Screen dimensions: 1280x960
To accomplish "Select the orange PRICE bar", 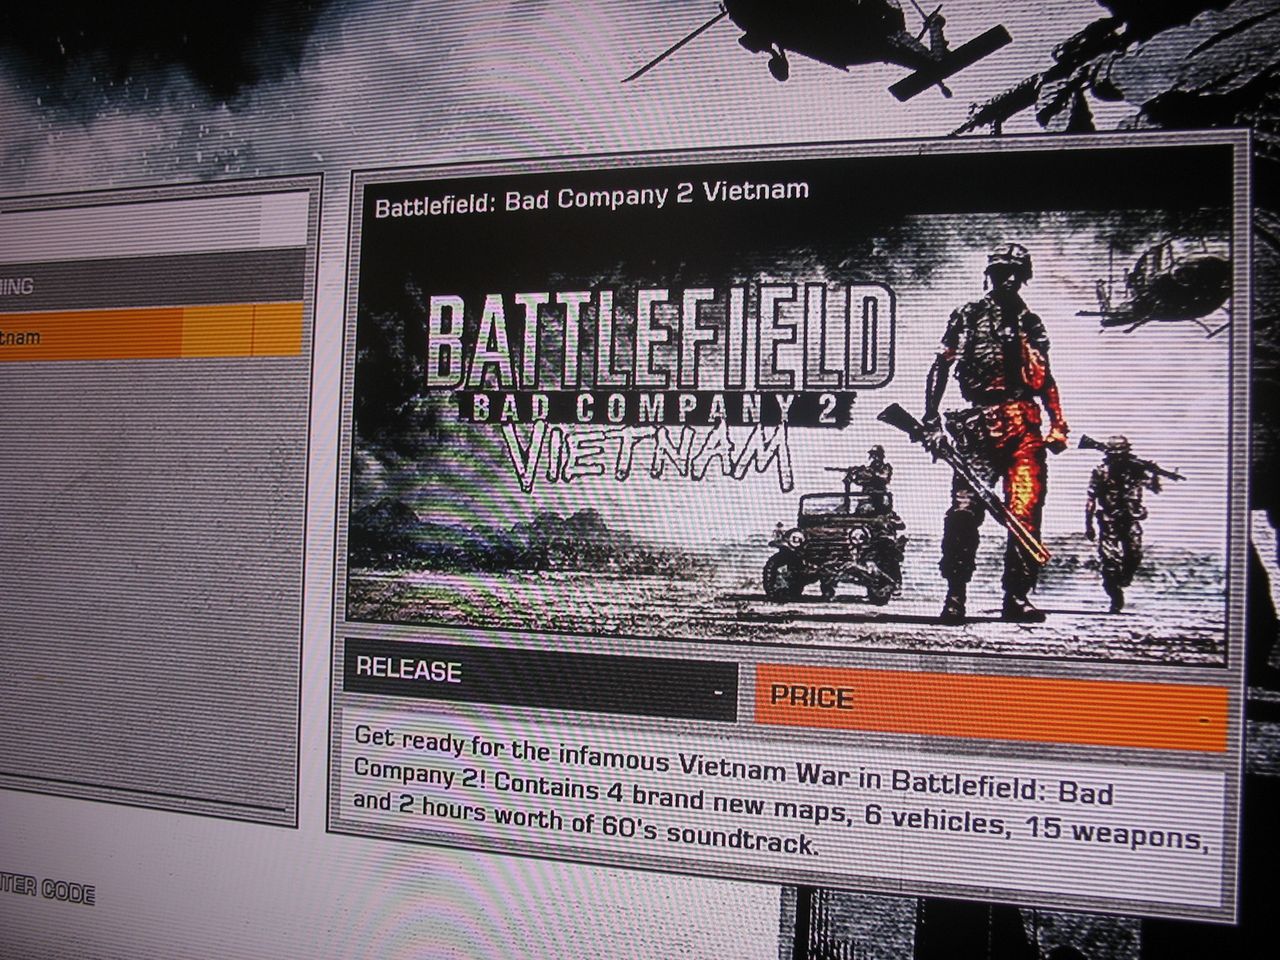I will pyautogui.click(x=991, y=706).
